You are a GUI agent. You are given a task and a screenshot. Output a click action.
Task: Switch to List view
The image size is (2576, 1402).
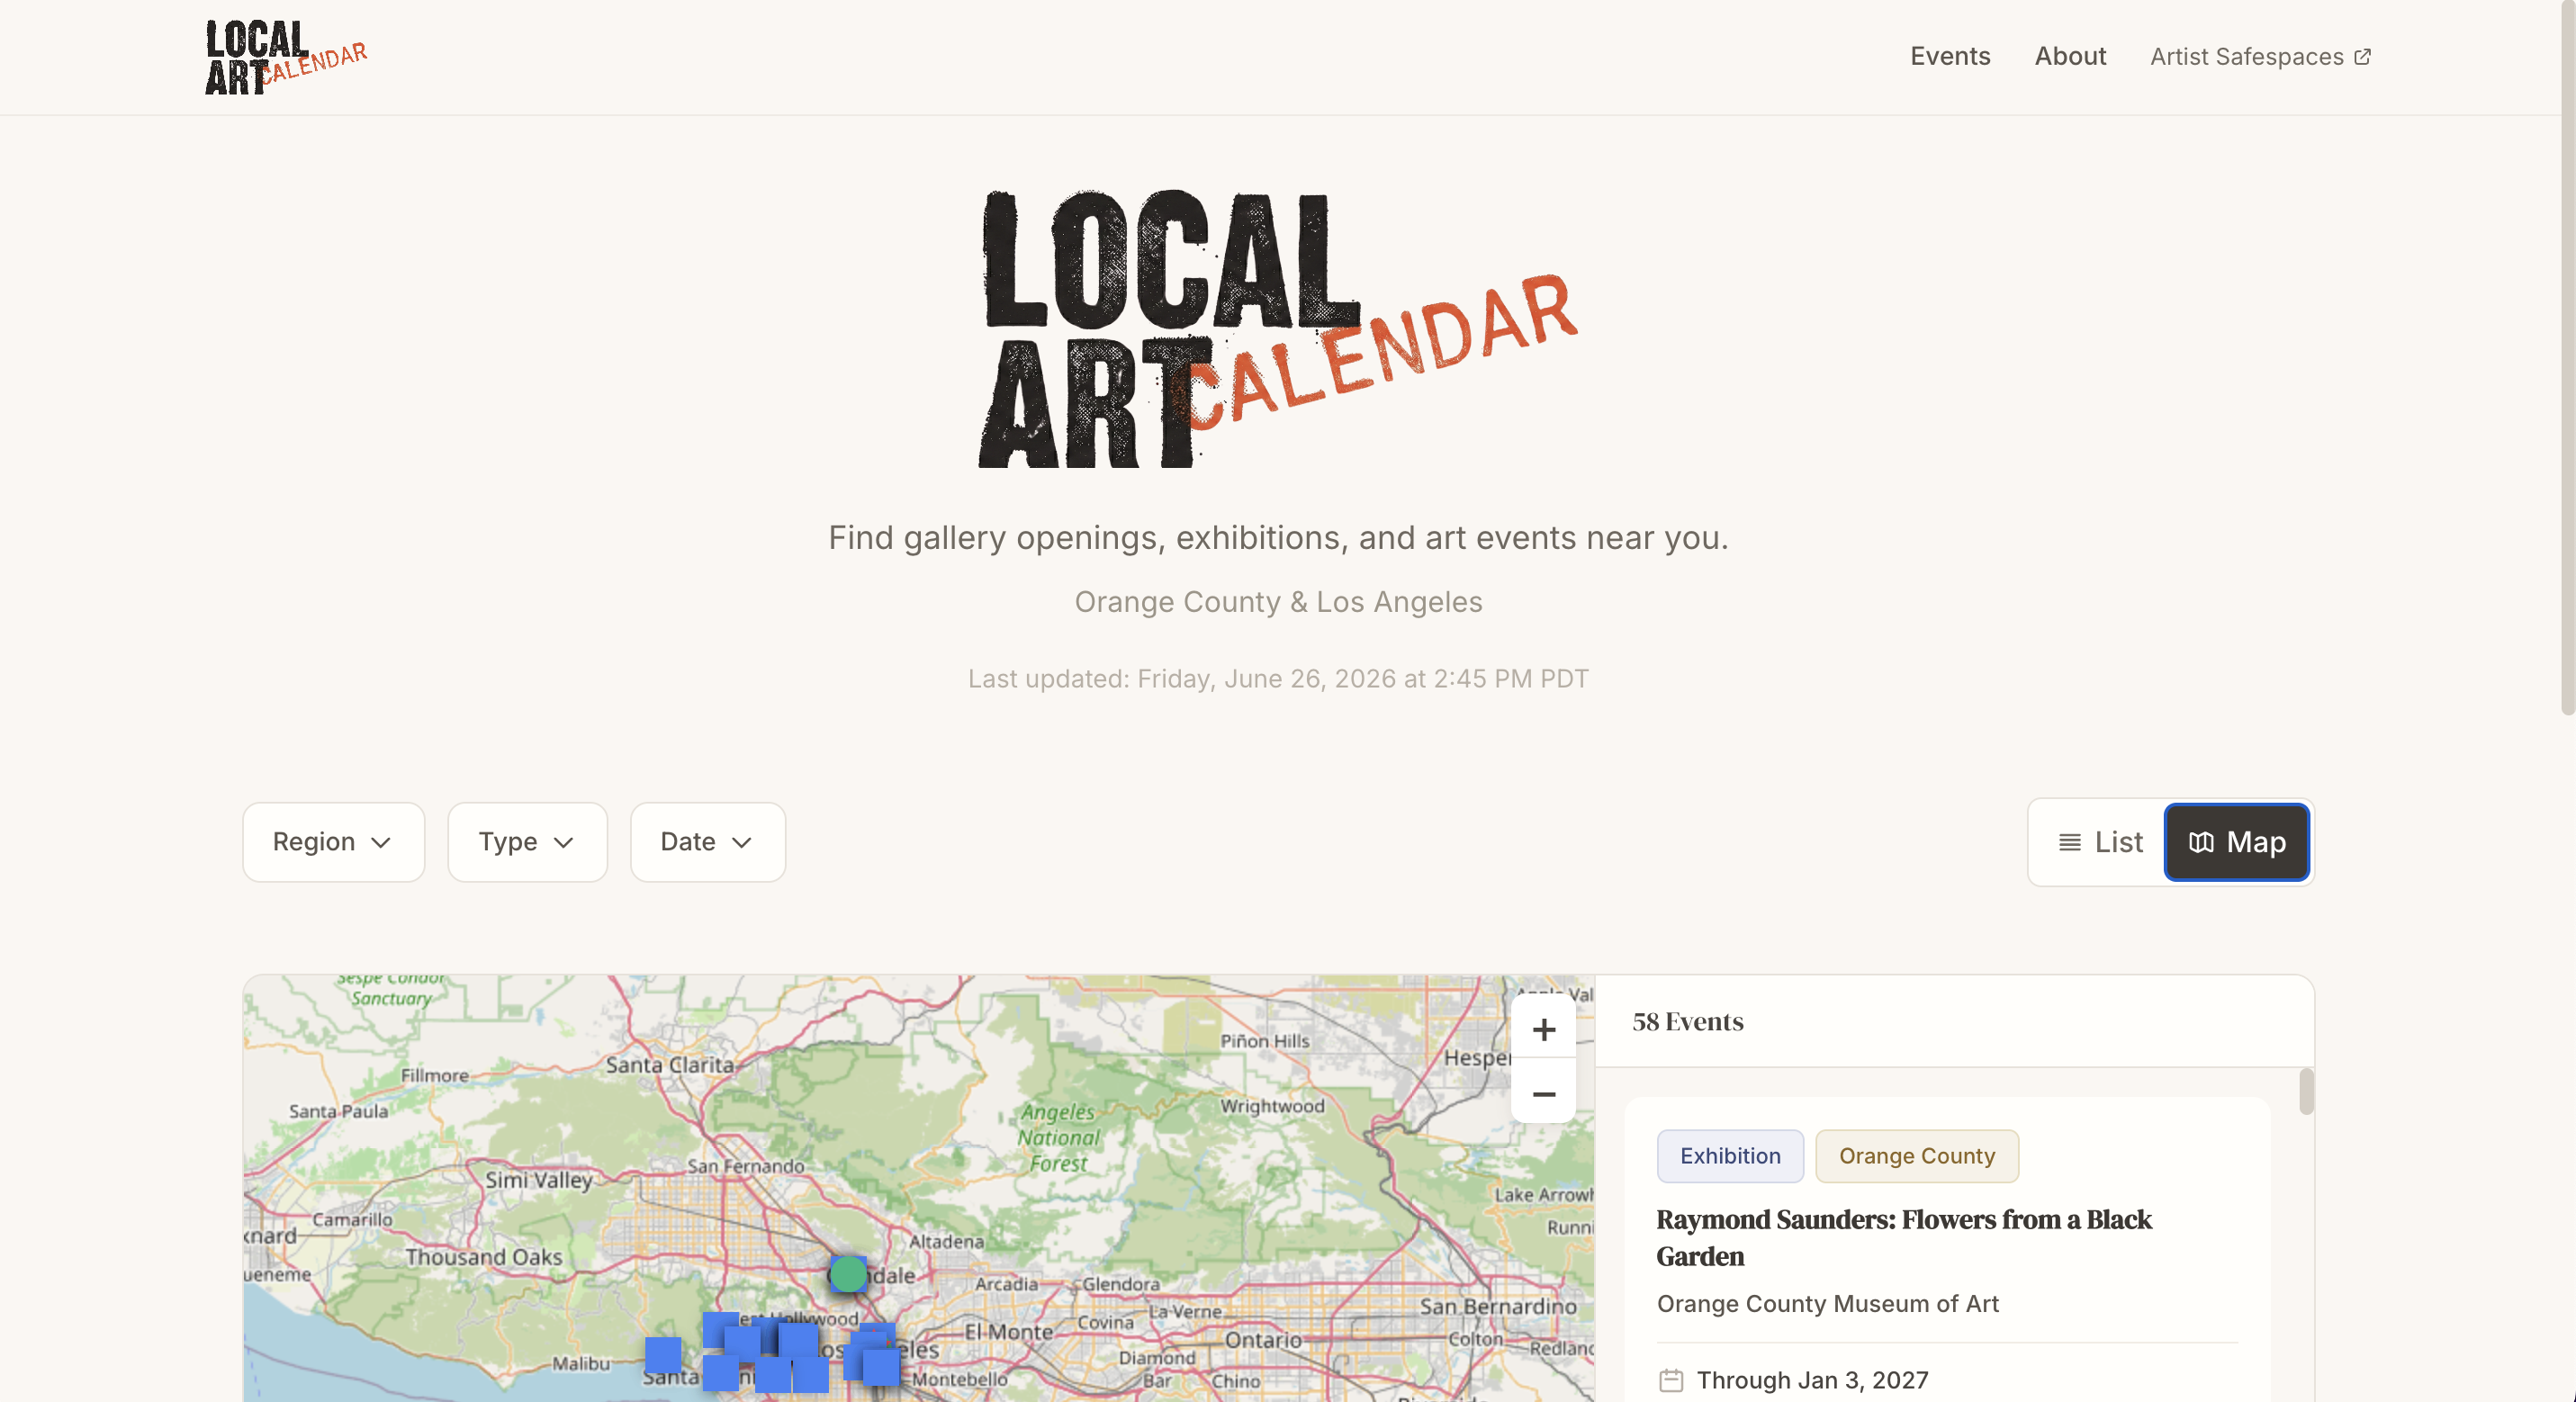pyautogui.click(x=2099, y=842)
